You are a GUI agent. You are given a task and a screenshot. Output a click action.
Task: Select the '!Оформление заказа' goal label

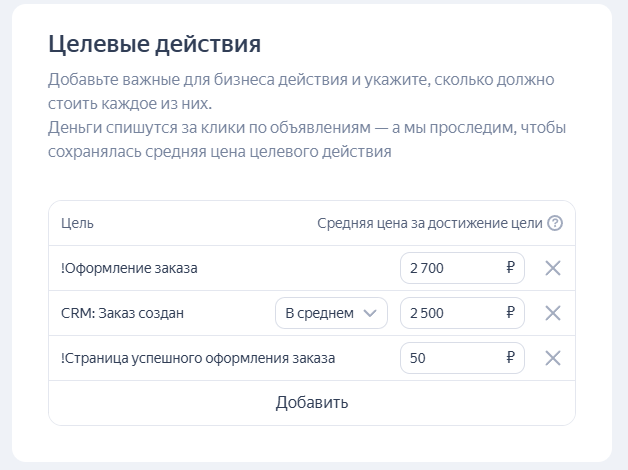(129, 268)
